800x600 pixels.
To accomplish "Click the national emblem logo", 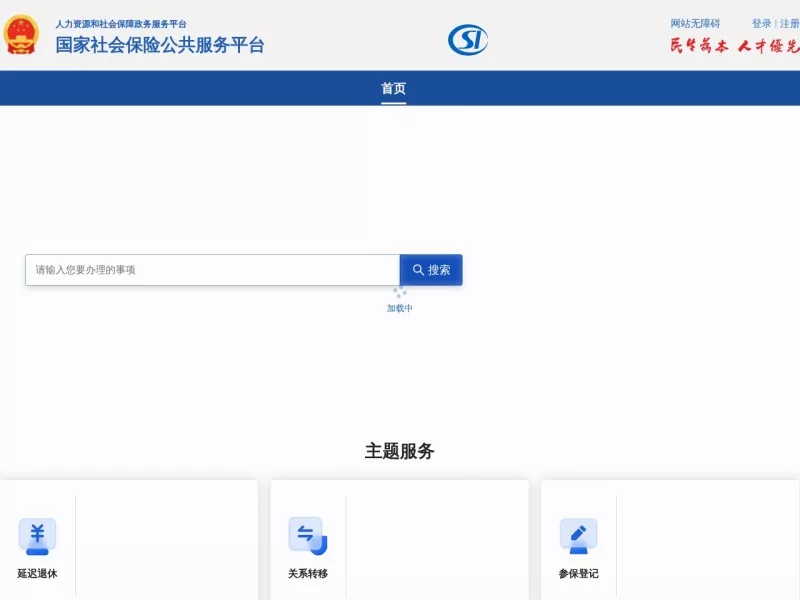I will (x=21, y=35).
